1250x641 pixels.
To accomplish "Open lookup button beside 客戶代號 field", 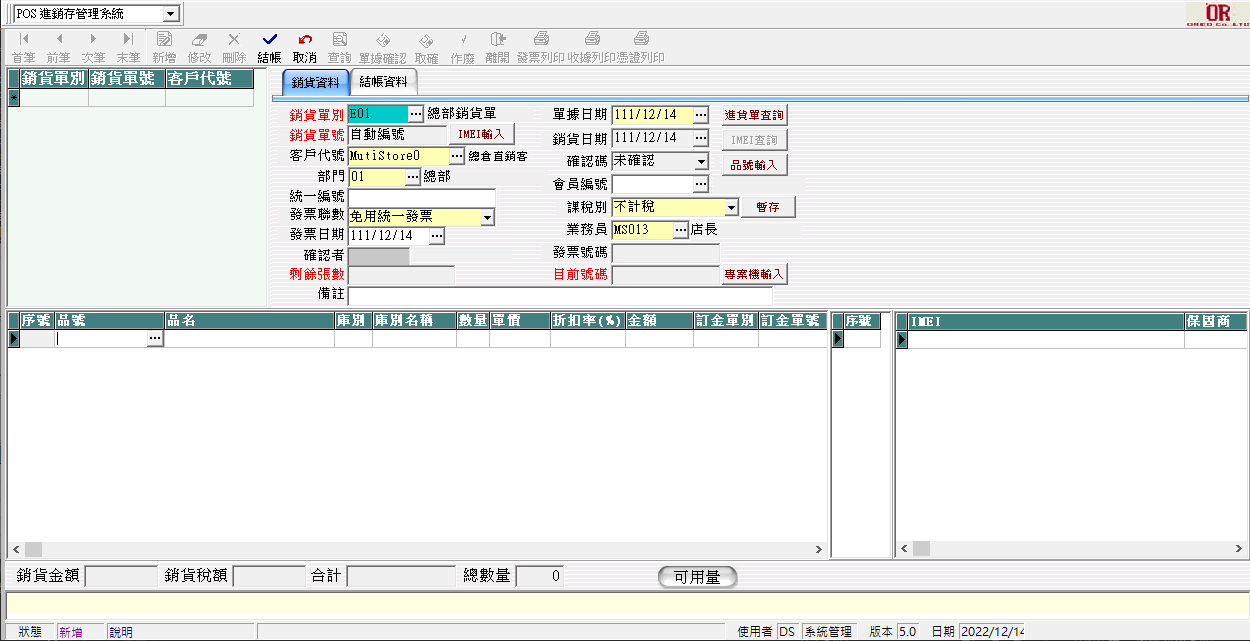I will tap(457, 156).
